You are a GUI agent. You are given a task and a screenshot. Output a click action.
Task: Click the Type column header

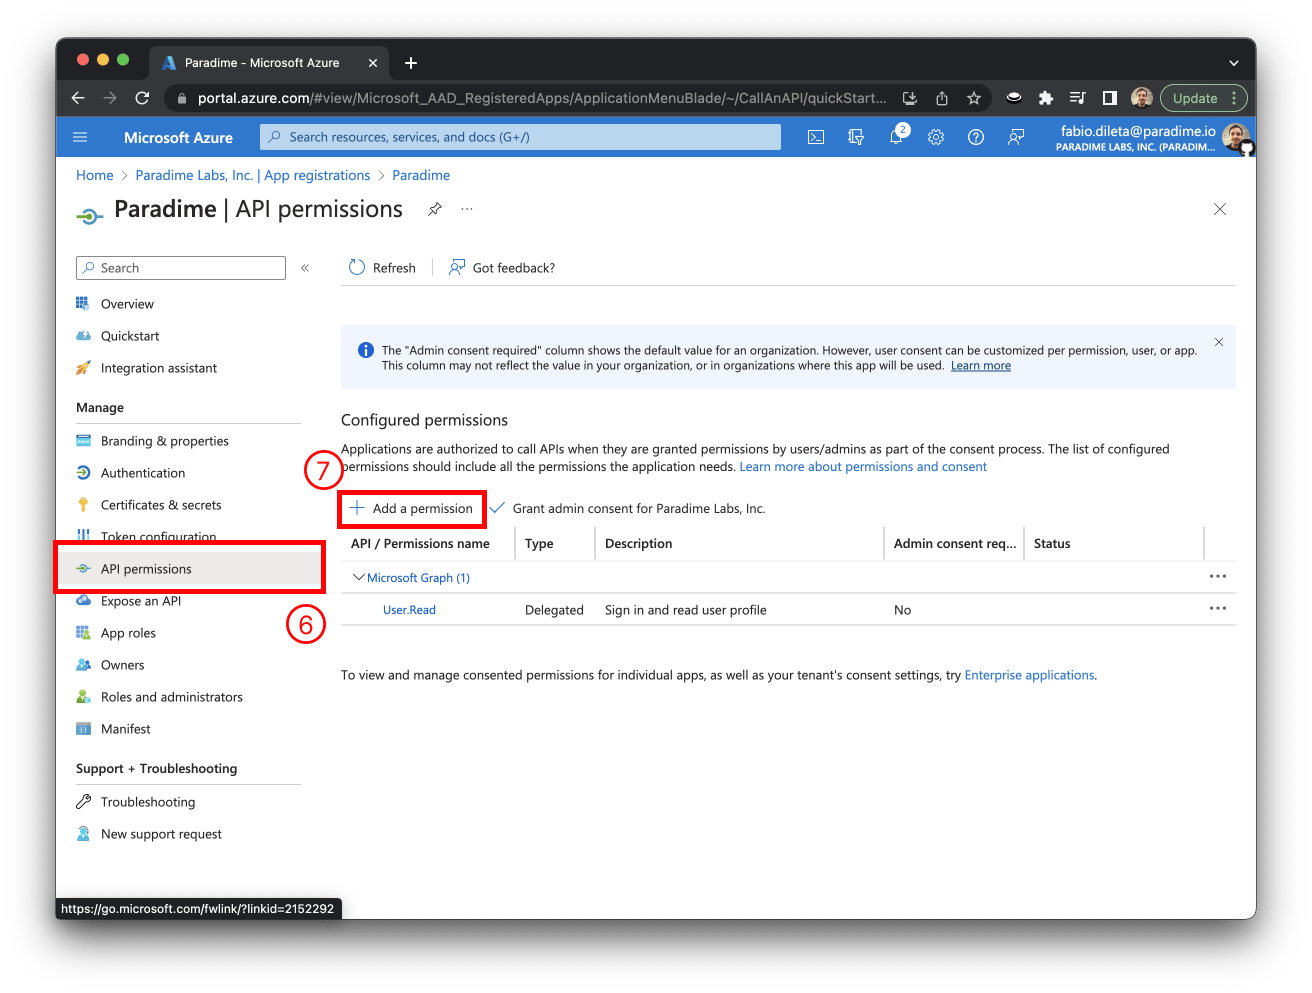point(539,544)
